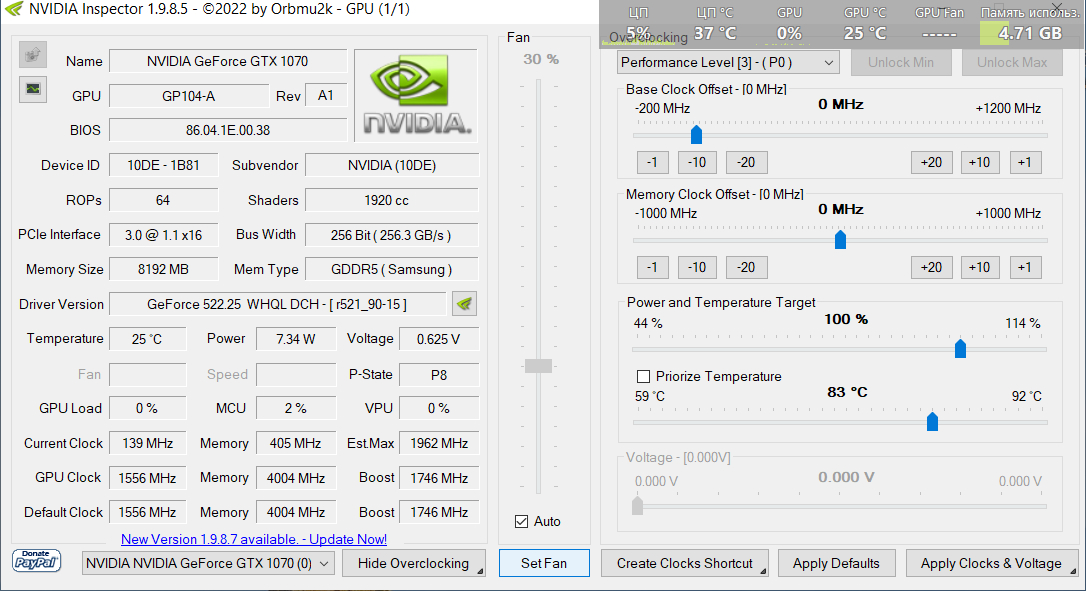1086x591 pixels.
Task: Click +10 under Memory Clock Offset
Action: 979,267
